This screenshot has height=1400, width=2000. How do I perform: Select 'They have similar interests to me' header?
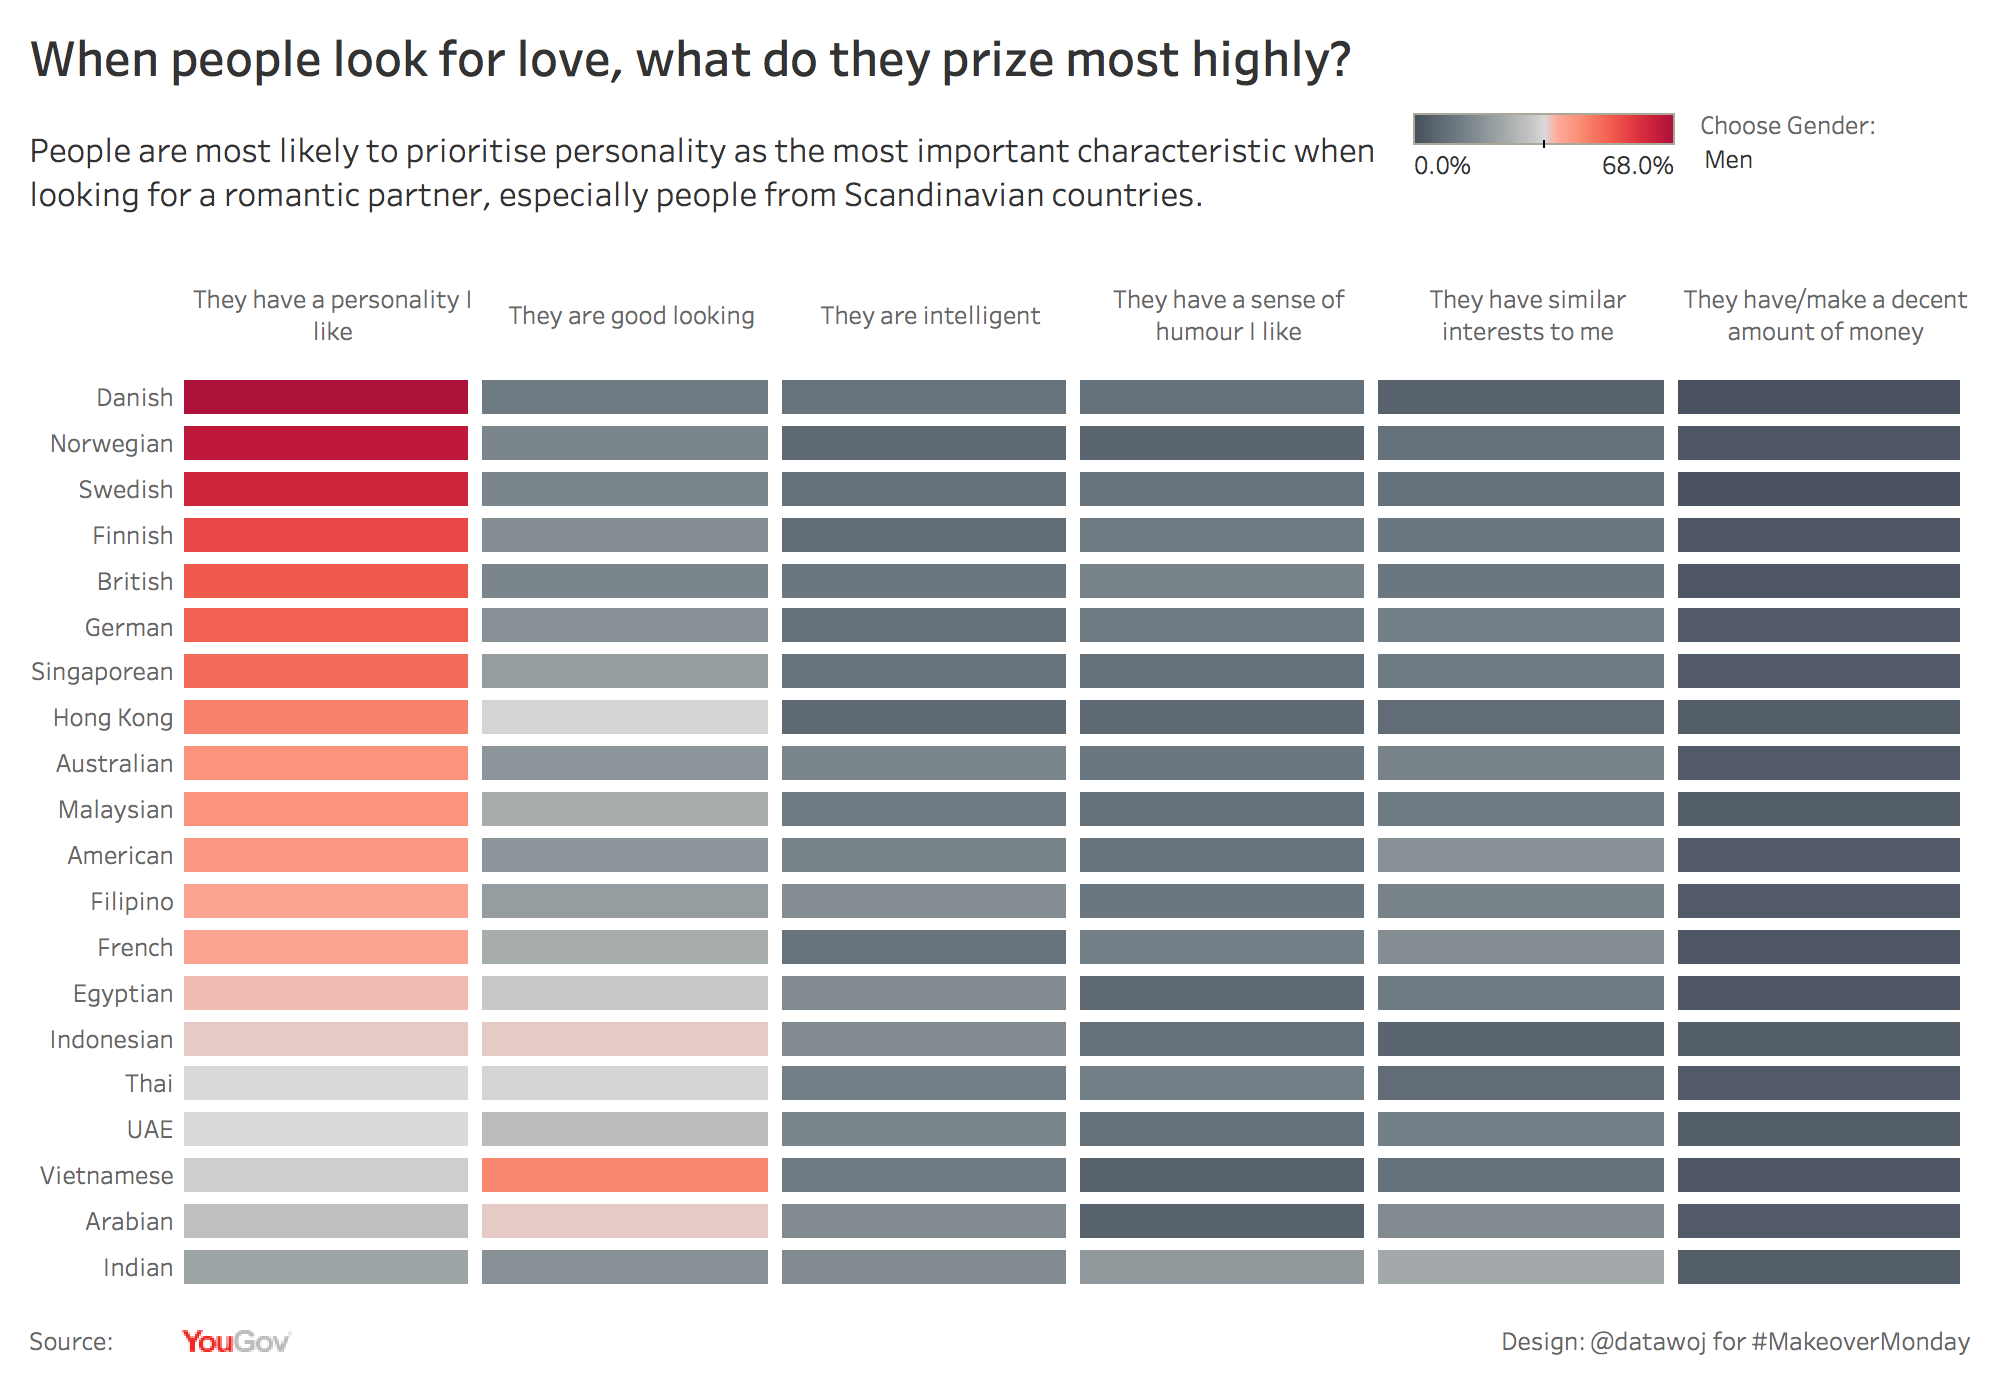[1527, 315]
